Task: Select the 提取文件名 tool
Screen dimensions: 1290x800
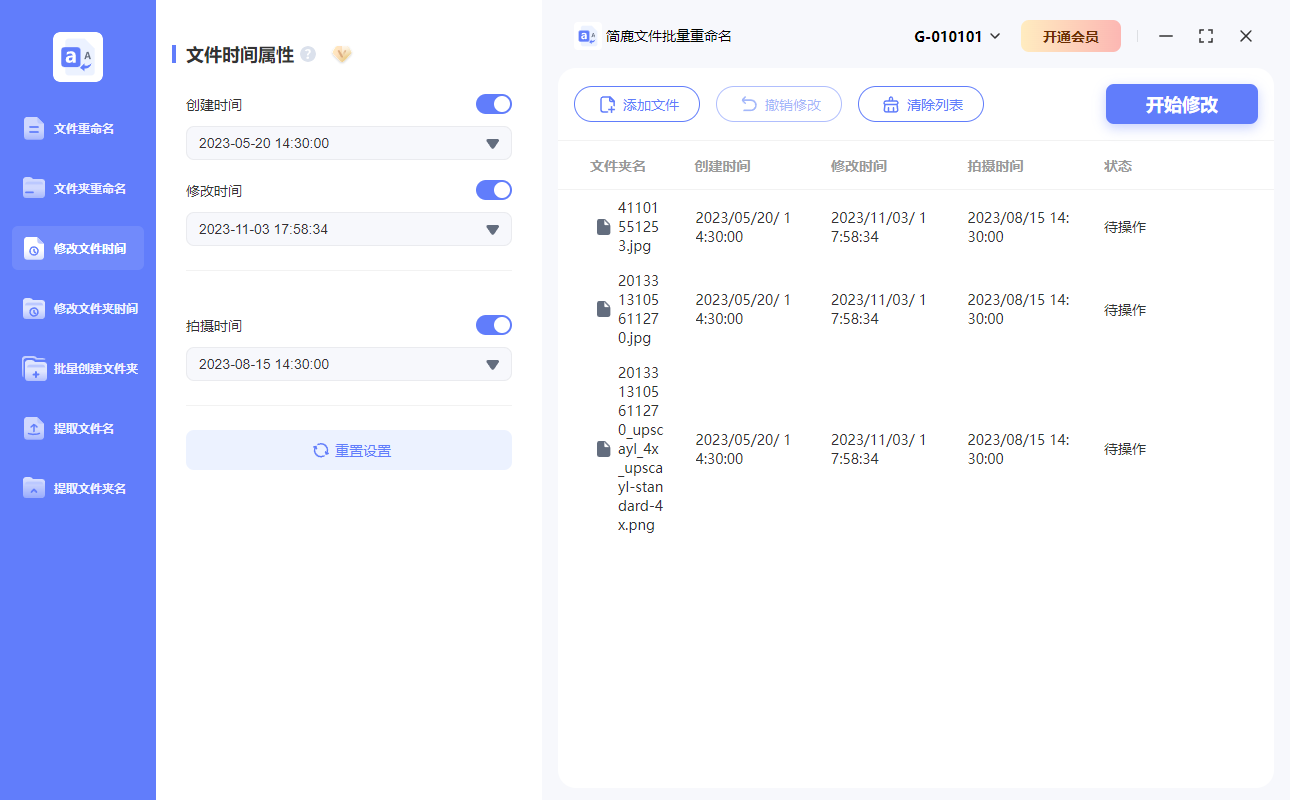Action: click(77, 428)
